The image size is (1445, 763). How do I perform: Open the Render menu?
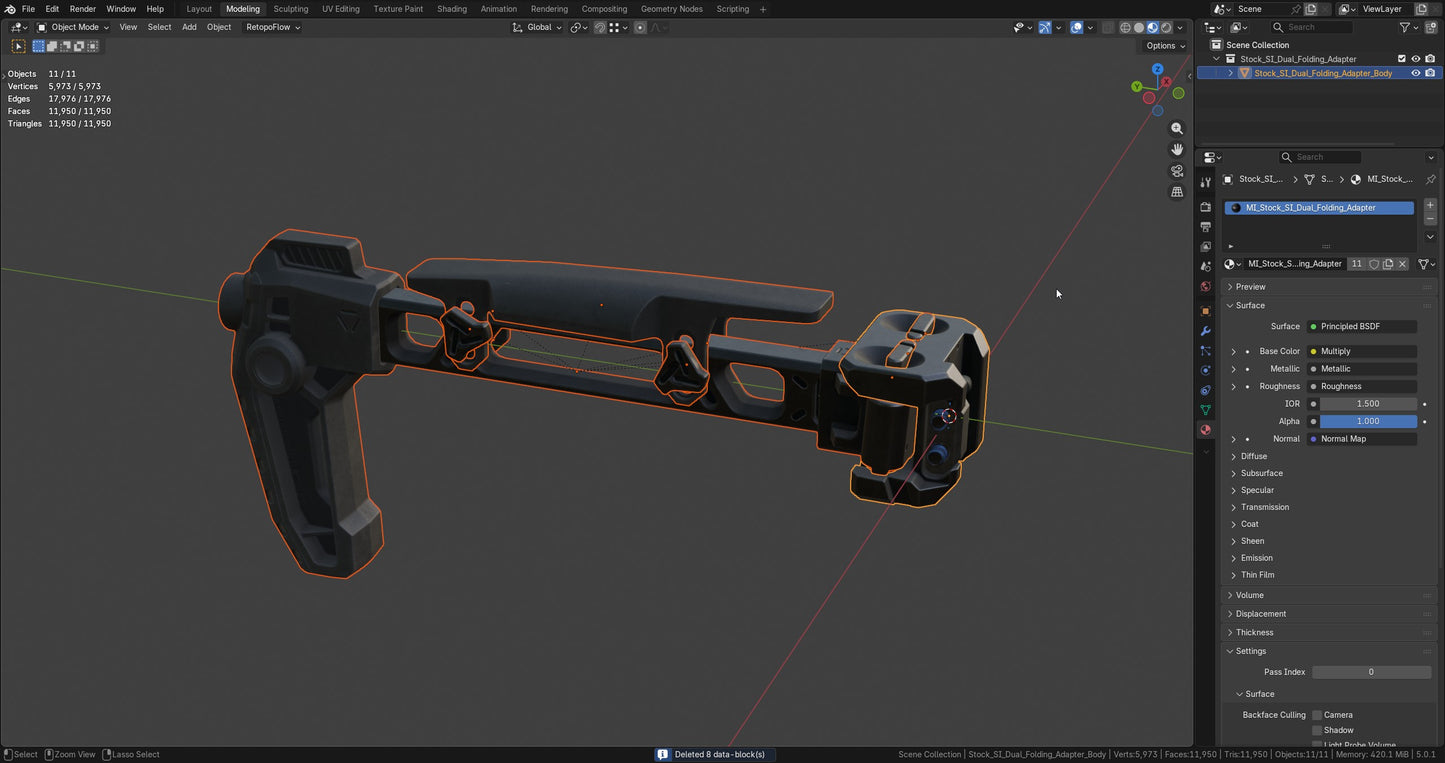pyautogui.click(x=83, y=9)
